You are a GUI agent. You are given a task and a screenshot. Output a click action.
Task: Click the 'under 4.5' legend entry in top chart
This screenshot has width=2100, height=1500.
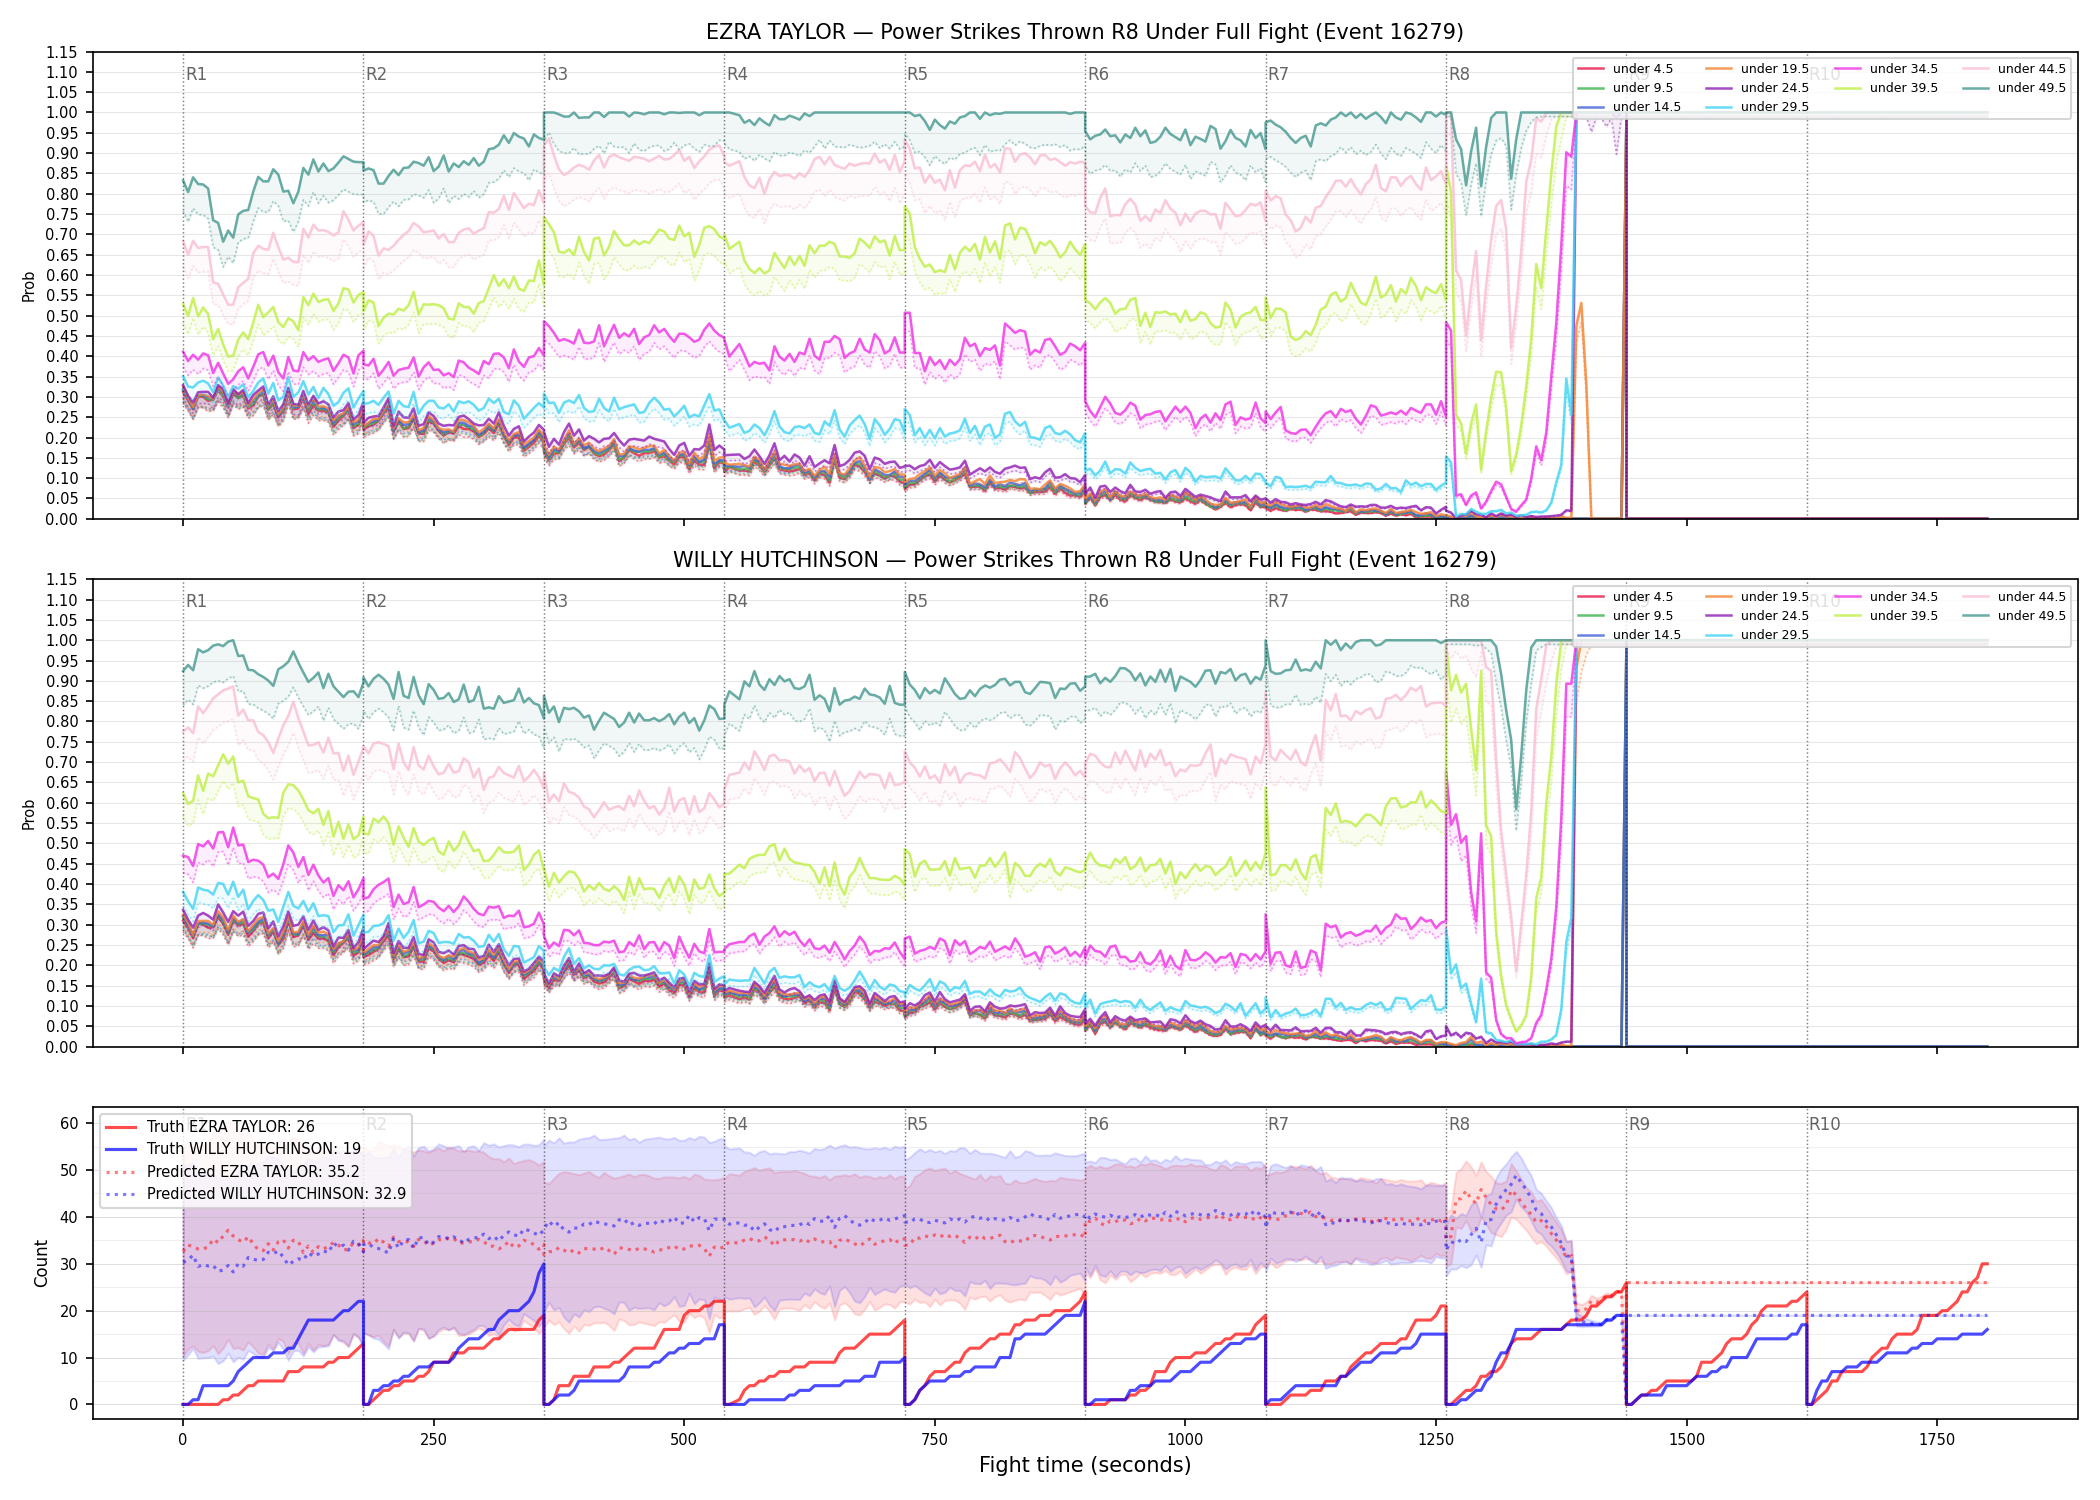[1625, 69]
